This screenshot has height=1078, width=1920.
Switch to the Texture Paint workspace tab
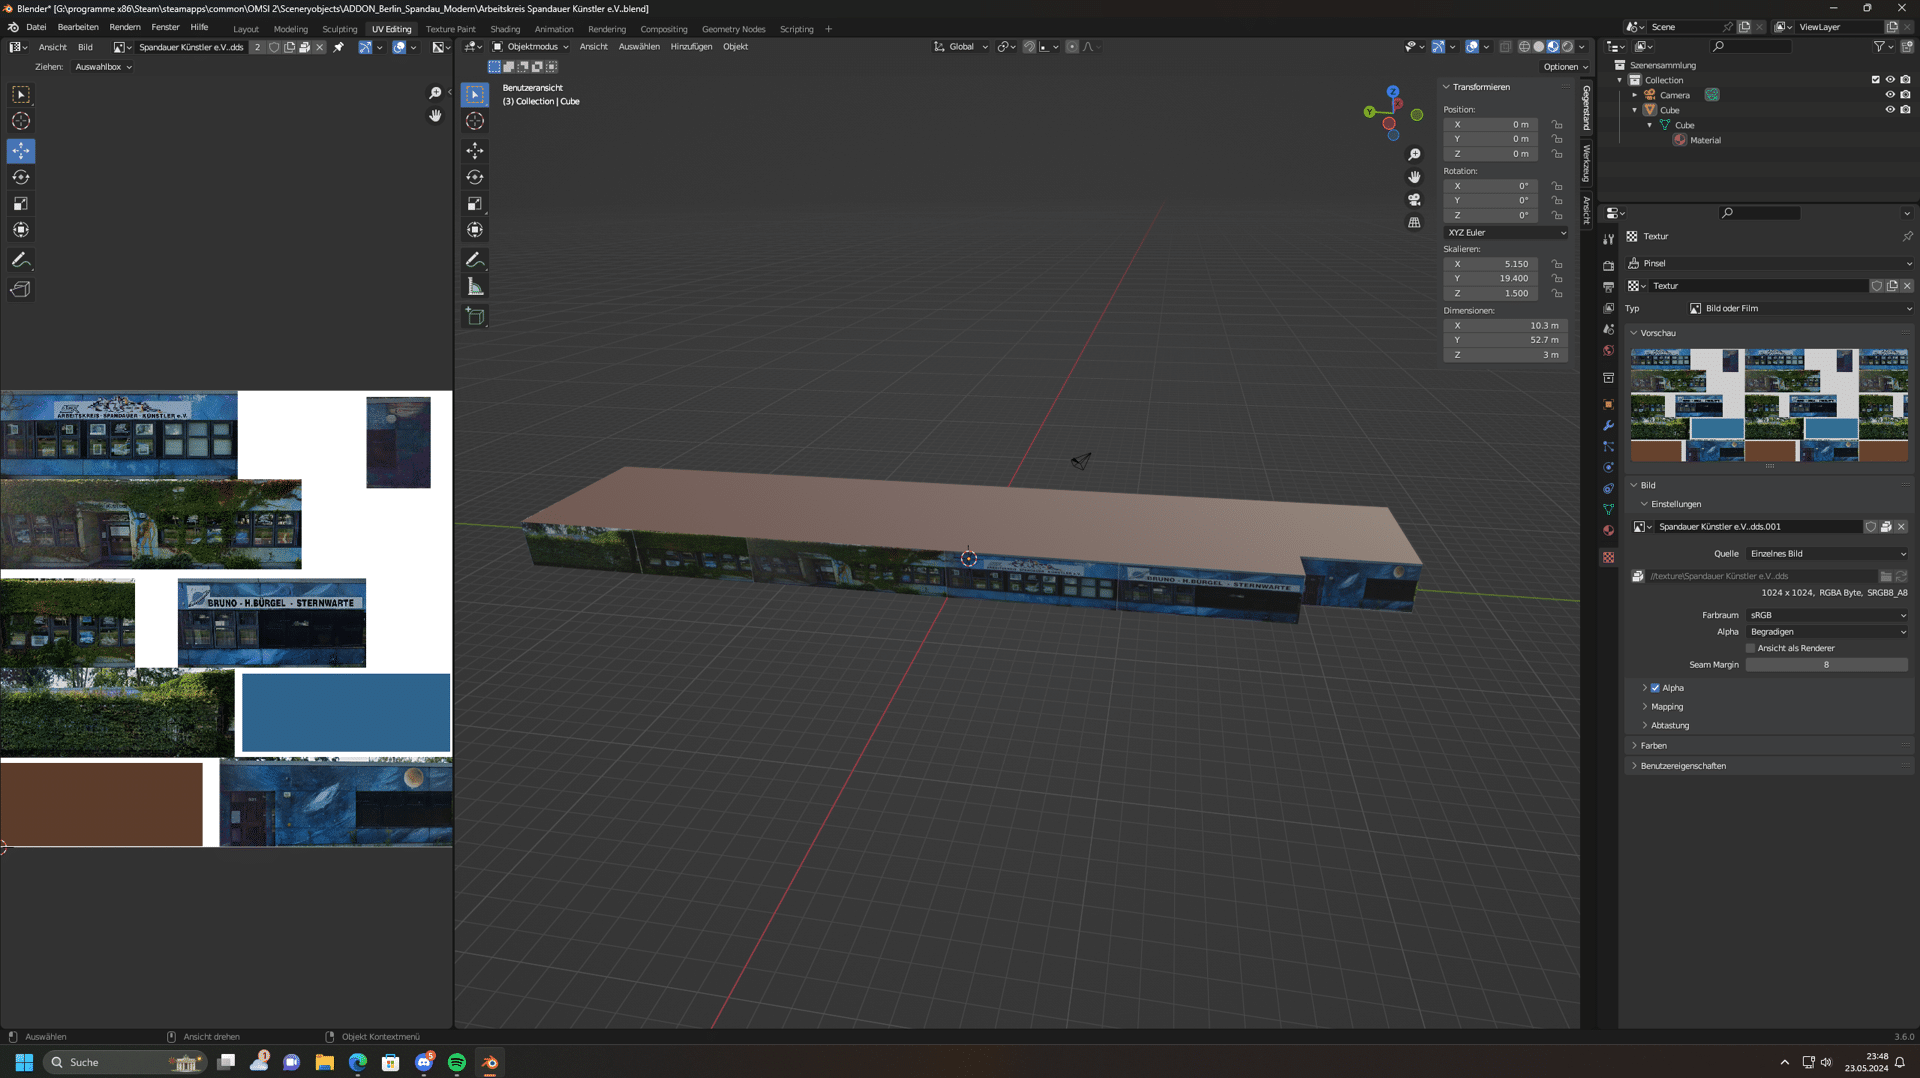(450, 29)
